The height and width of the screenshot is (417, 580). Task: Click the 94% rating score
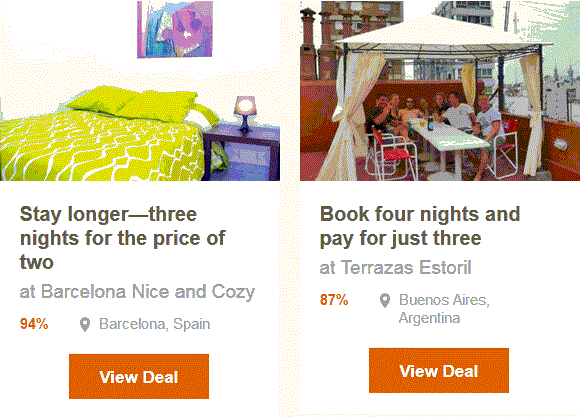pyautogui.click(x=34, y=324)
